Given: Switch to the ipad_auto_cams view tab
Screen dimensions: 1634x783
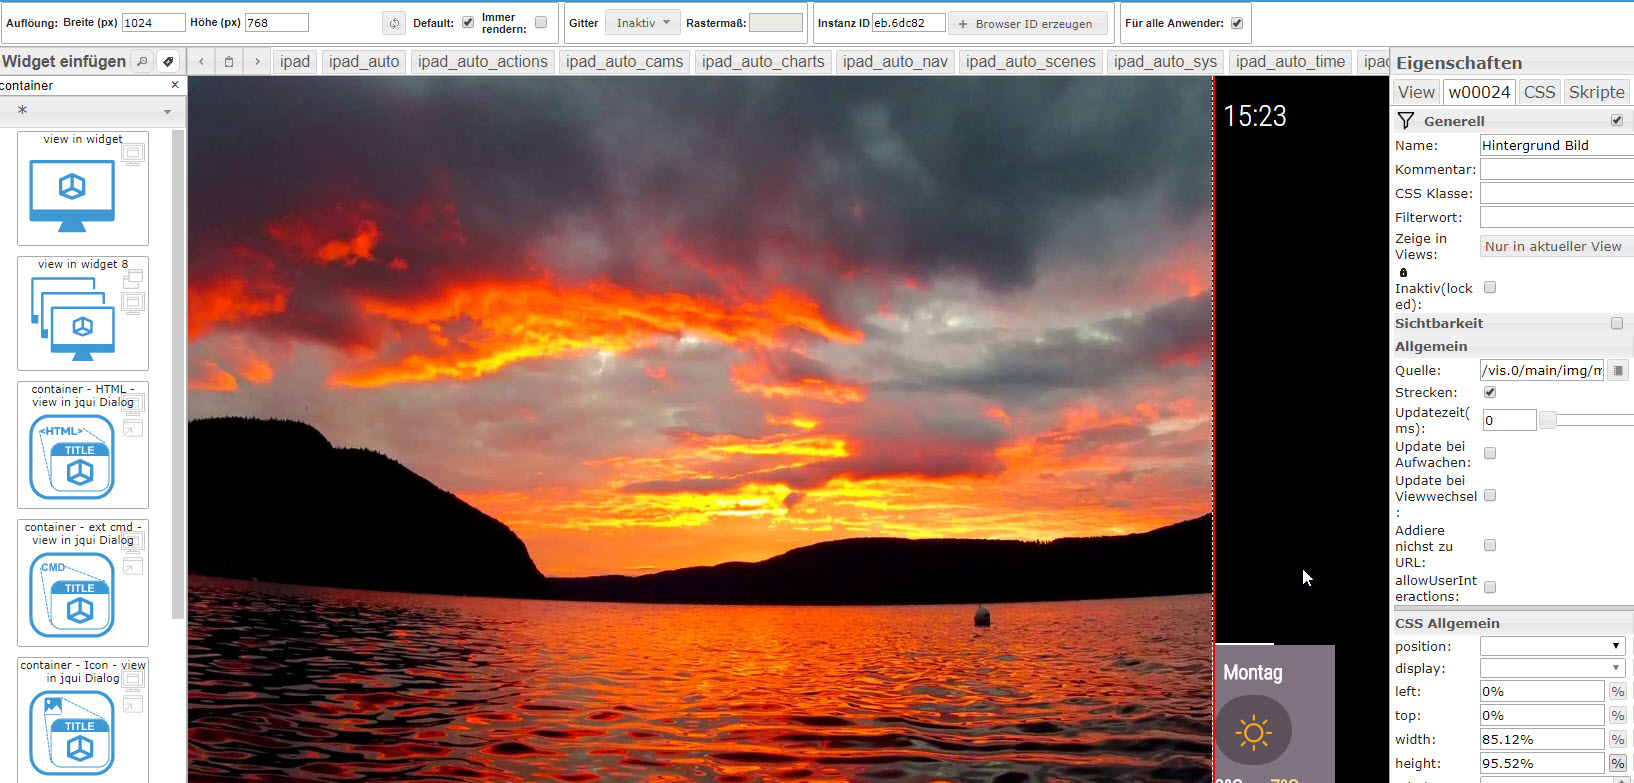Looking at the screenshot, I should click(624, 62).
